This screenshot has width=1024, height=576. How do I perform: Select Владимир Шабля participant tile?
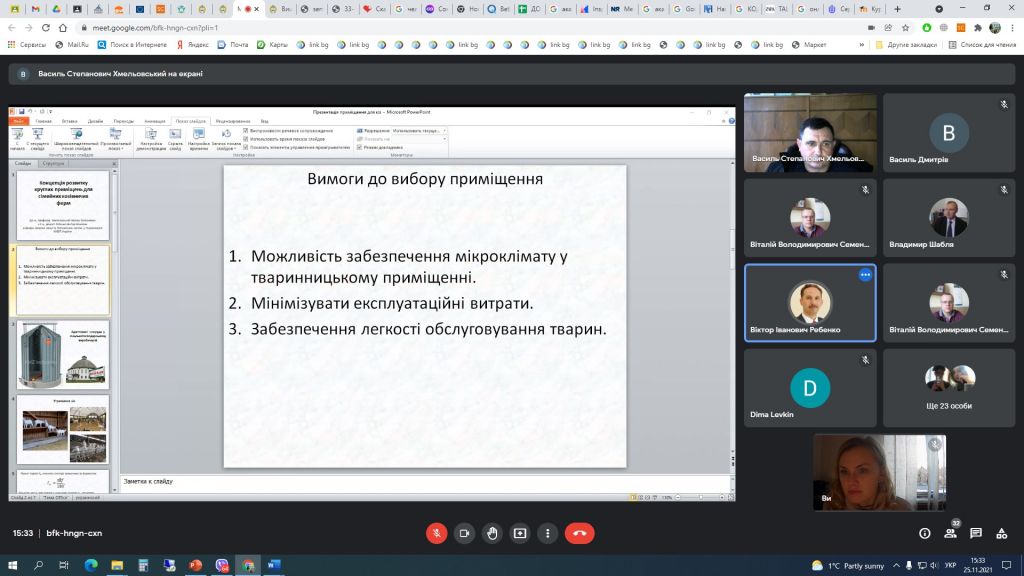(x=949, y=217)
